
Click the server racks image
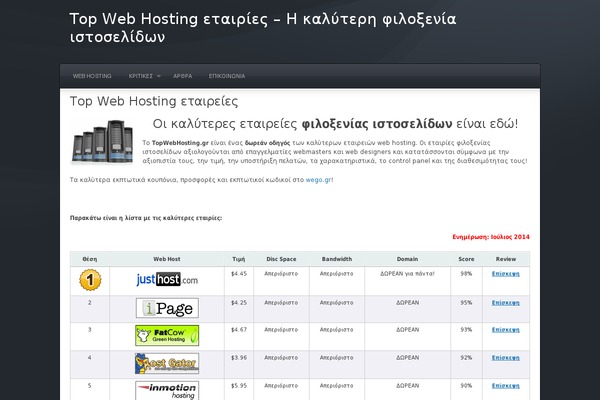tap(102, 142)
